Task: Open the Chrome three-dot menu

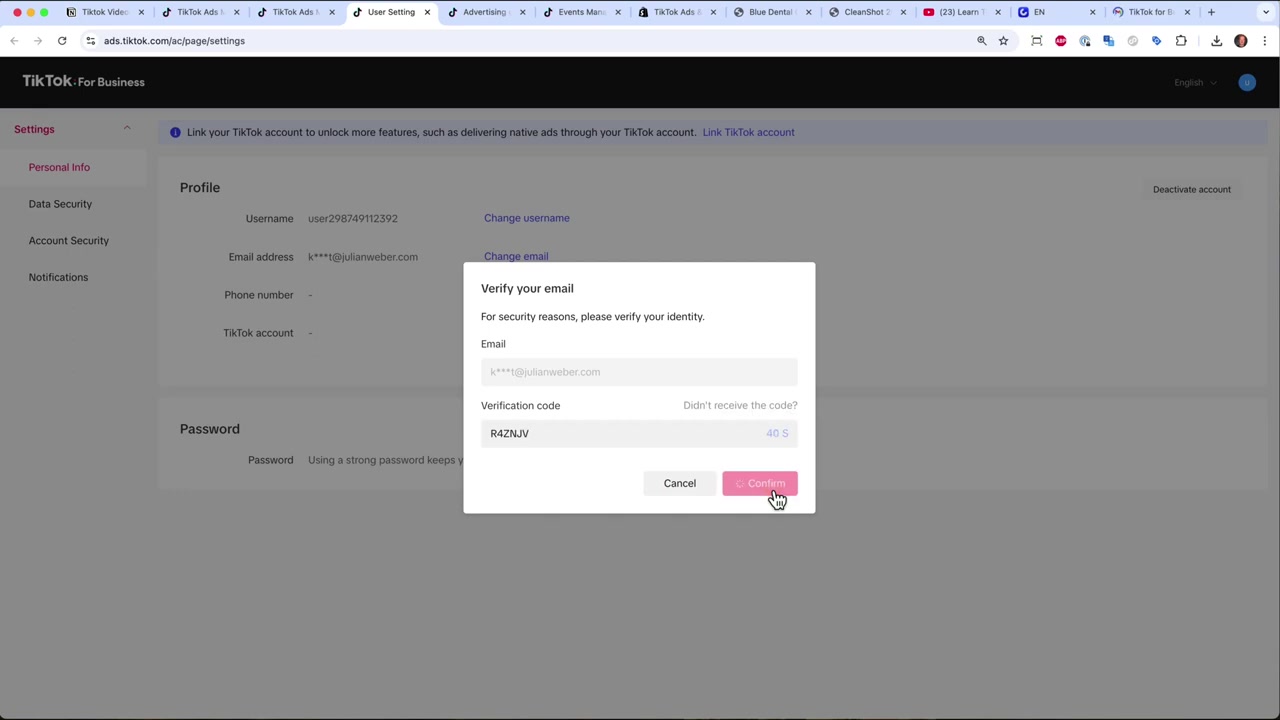Action: [1265, 41]
